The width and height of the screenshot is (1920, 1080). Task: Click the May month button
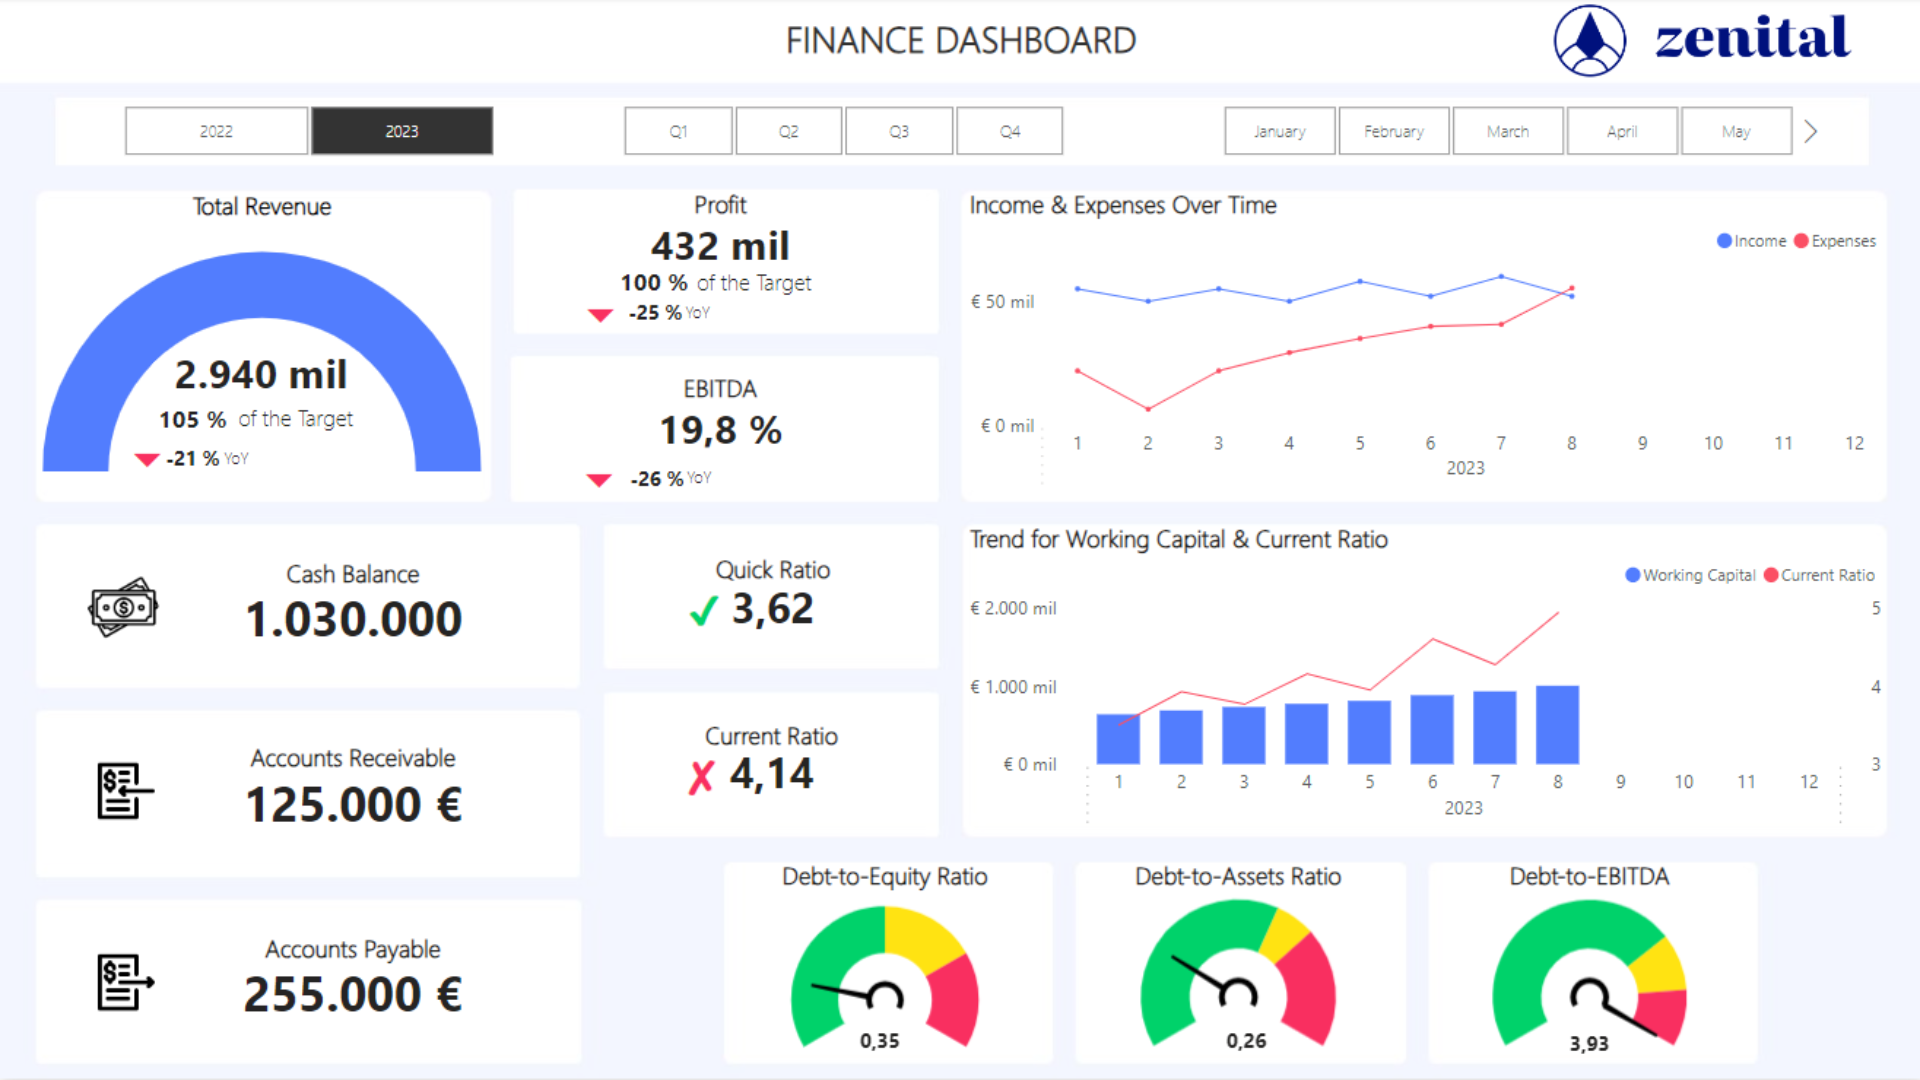(1736, 131)
